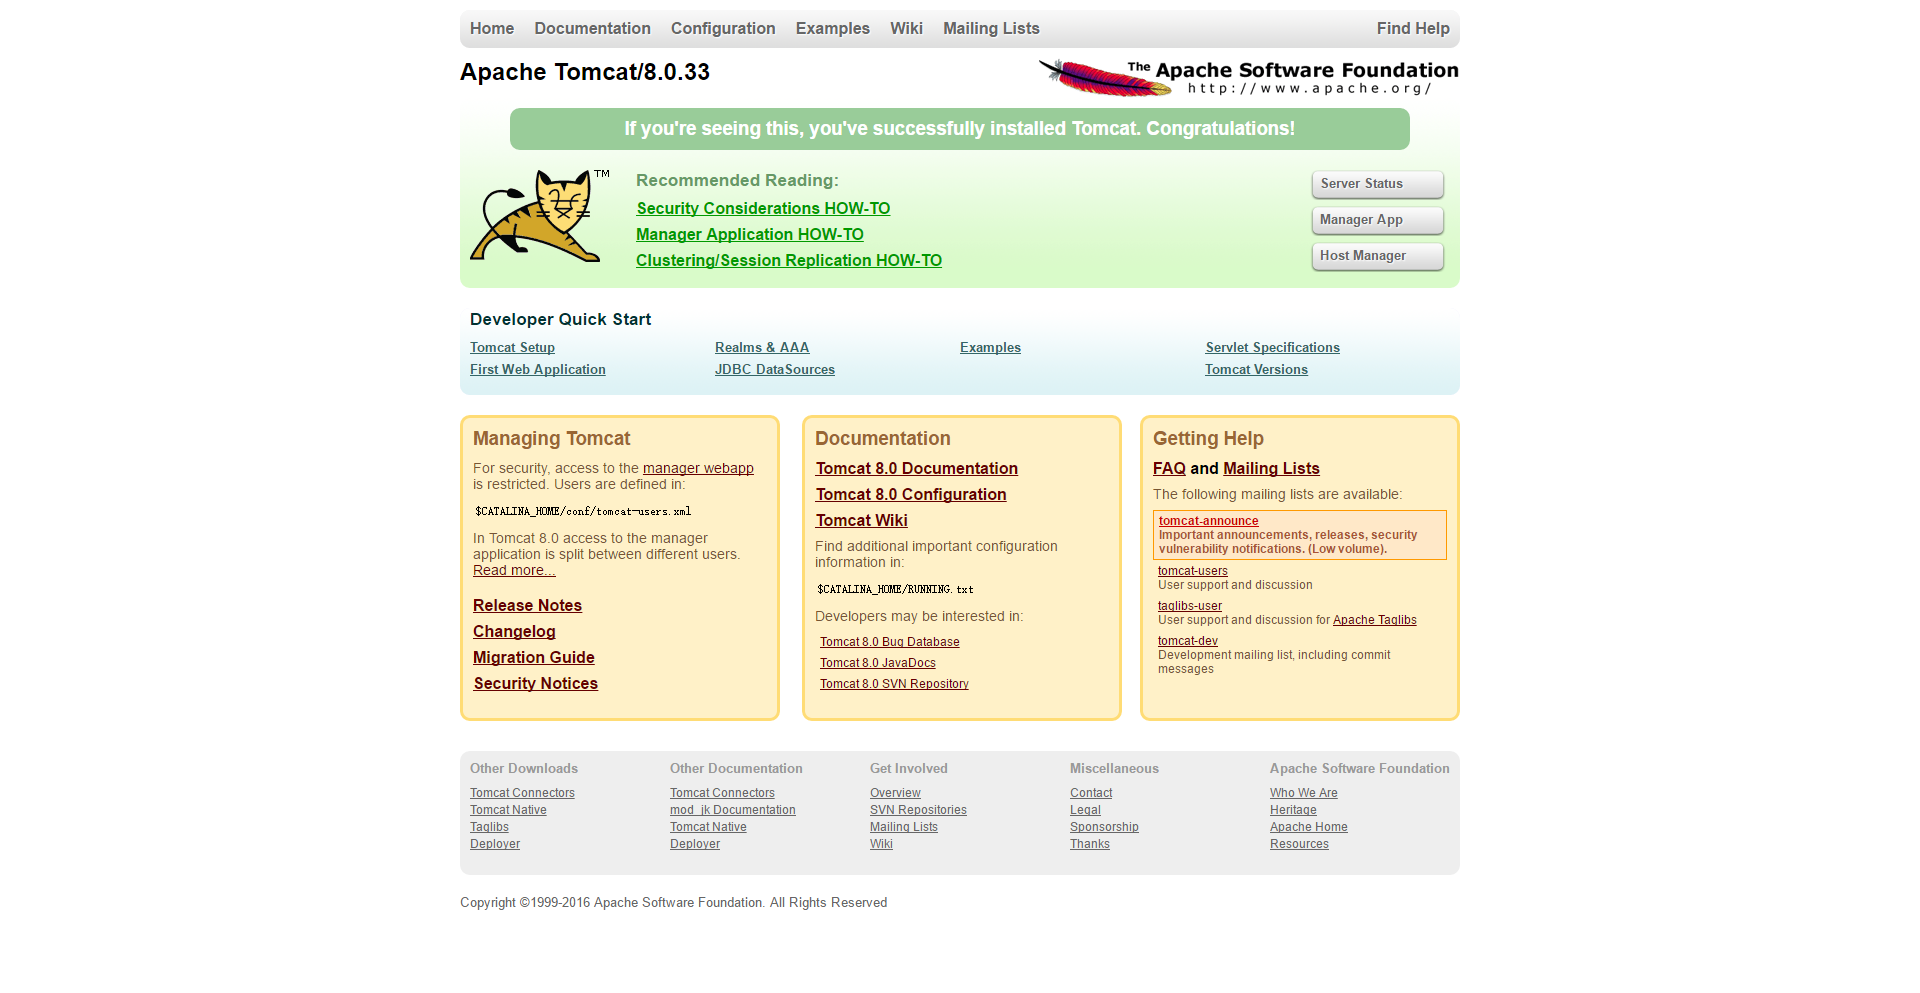Open Tomcat 8.0 JavaDocs link
Screen dimensions: 1920x993
click(x=878, y=663)
